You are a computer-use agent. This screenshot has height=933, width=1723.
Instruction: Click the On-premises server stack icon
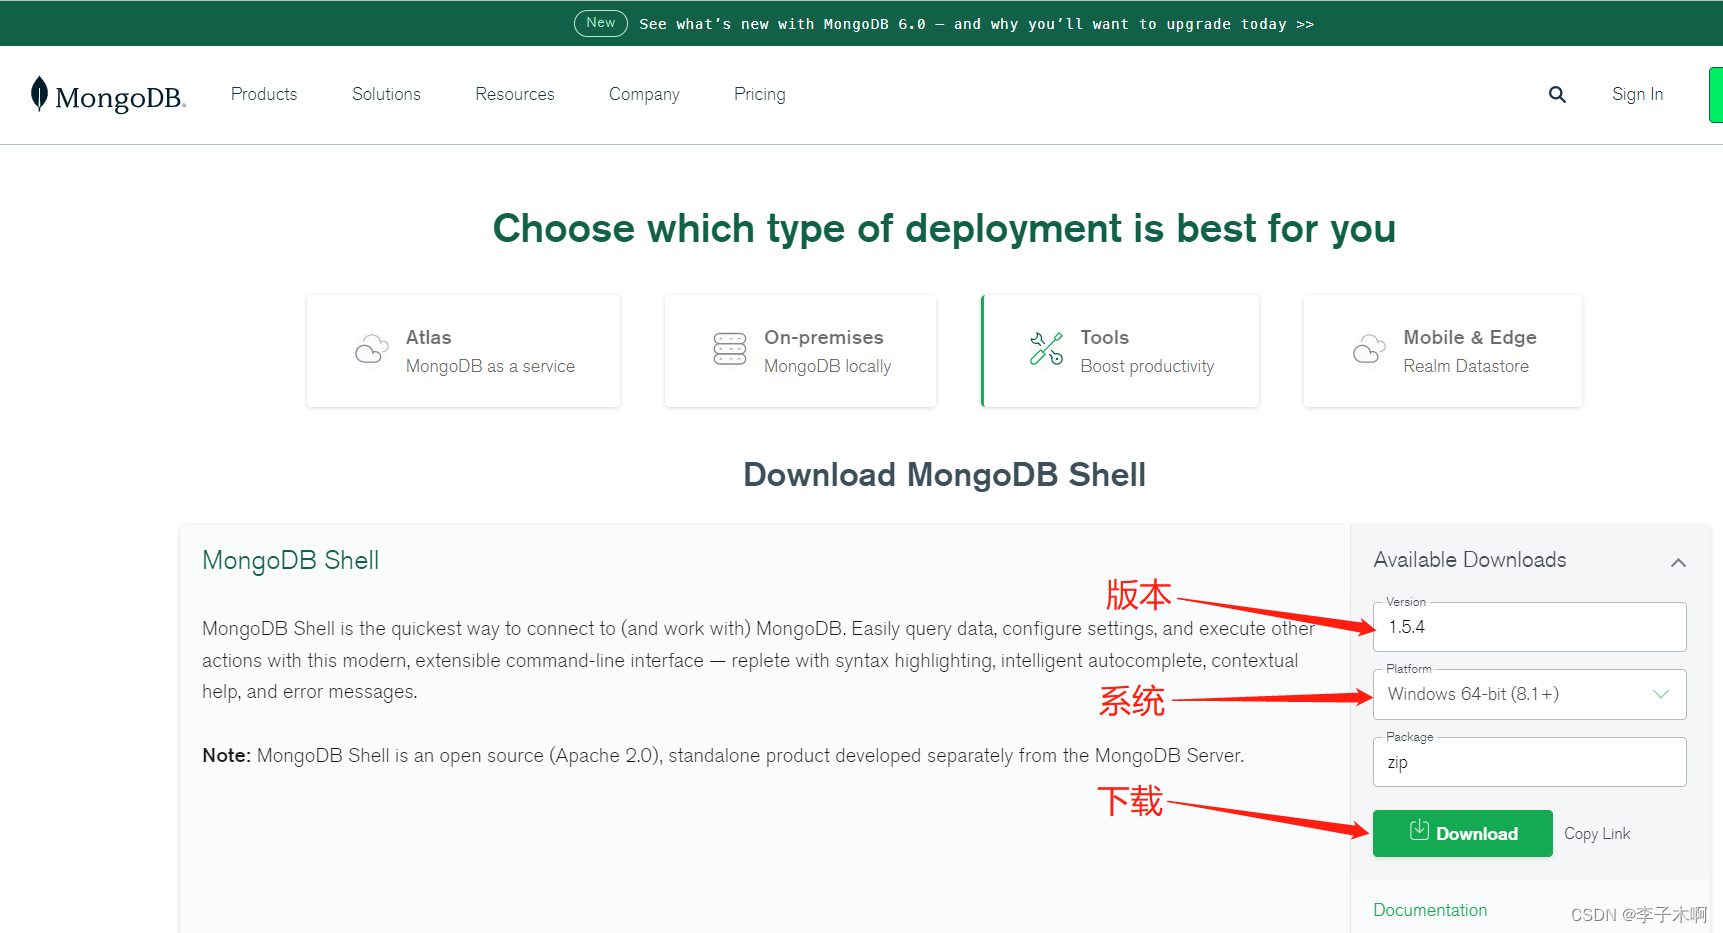click(x=730, y=349)
